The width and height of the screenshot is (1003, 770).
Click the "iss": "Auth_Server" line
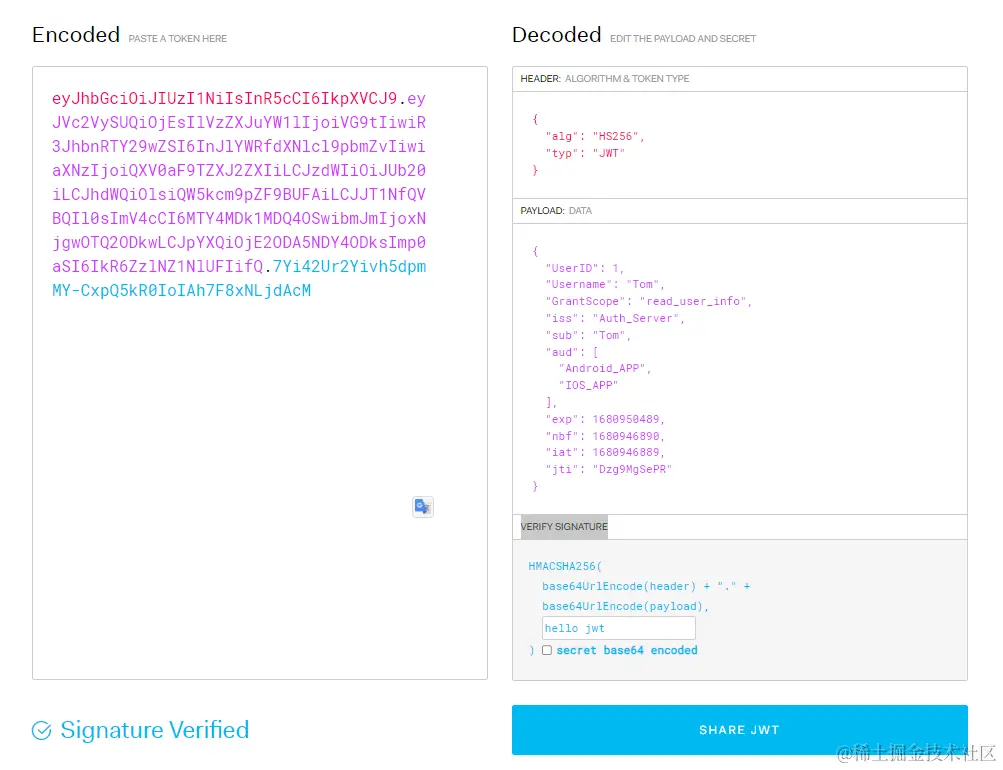[615, 318]
